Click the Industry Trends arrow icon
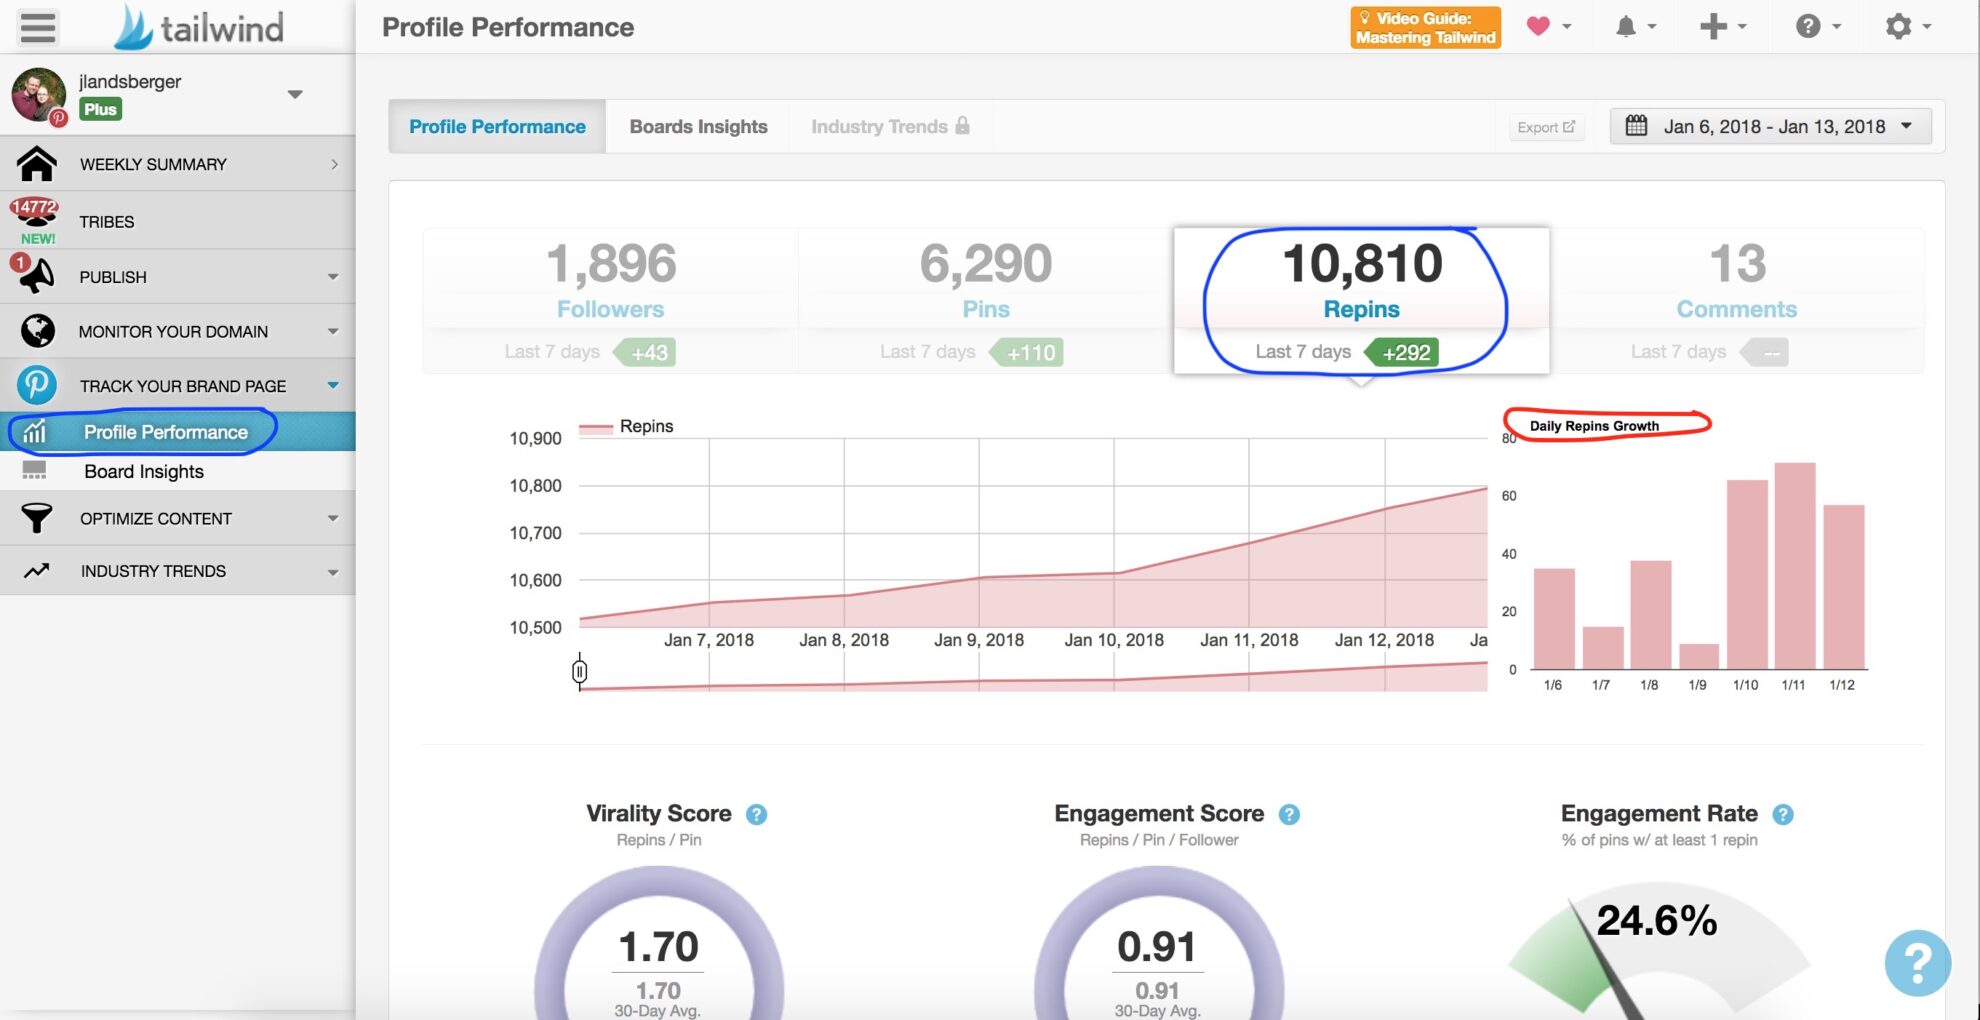Screen dimensions: 1980x1020 pos(37,571)
